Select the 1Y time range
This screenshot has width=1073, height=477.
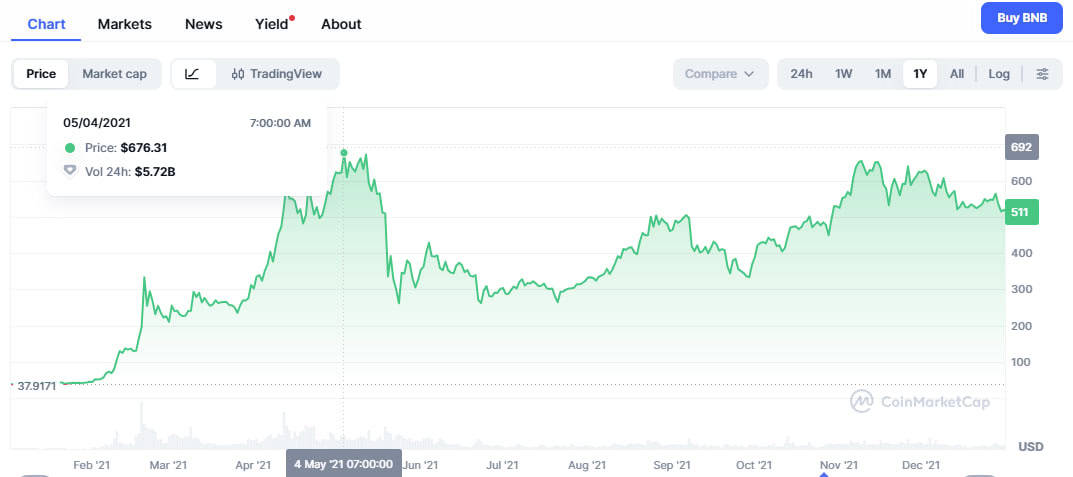(920, 74)
